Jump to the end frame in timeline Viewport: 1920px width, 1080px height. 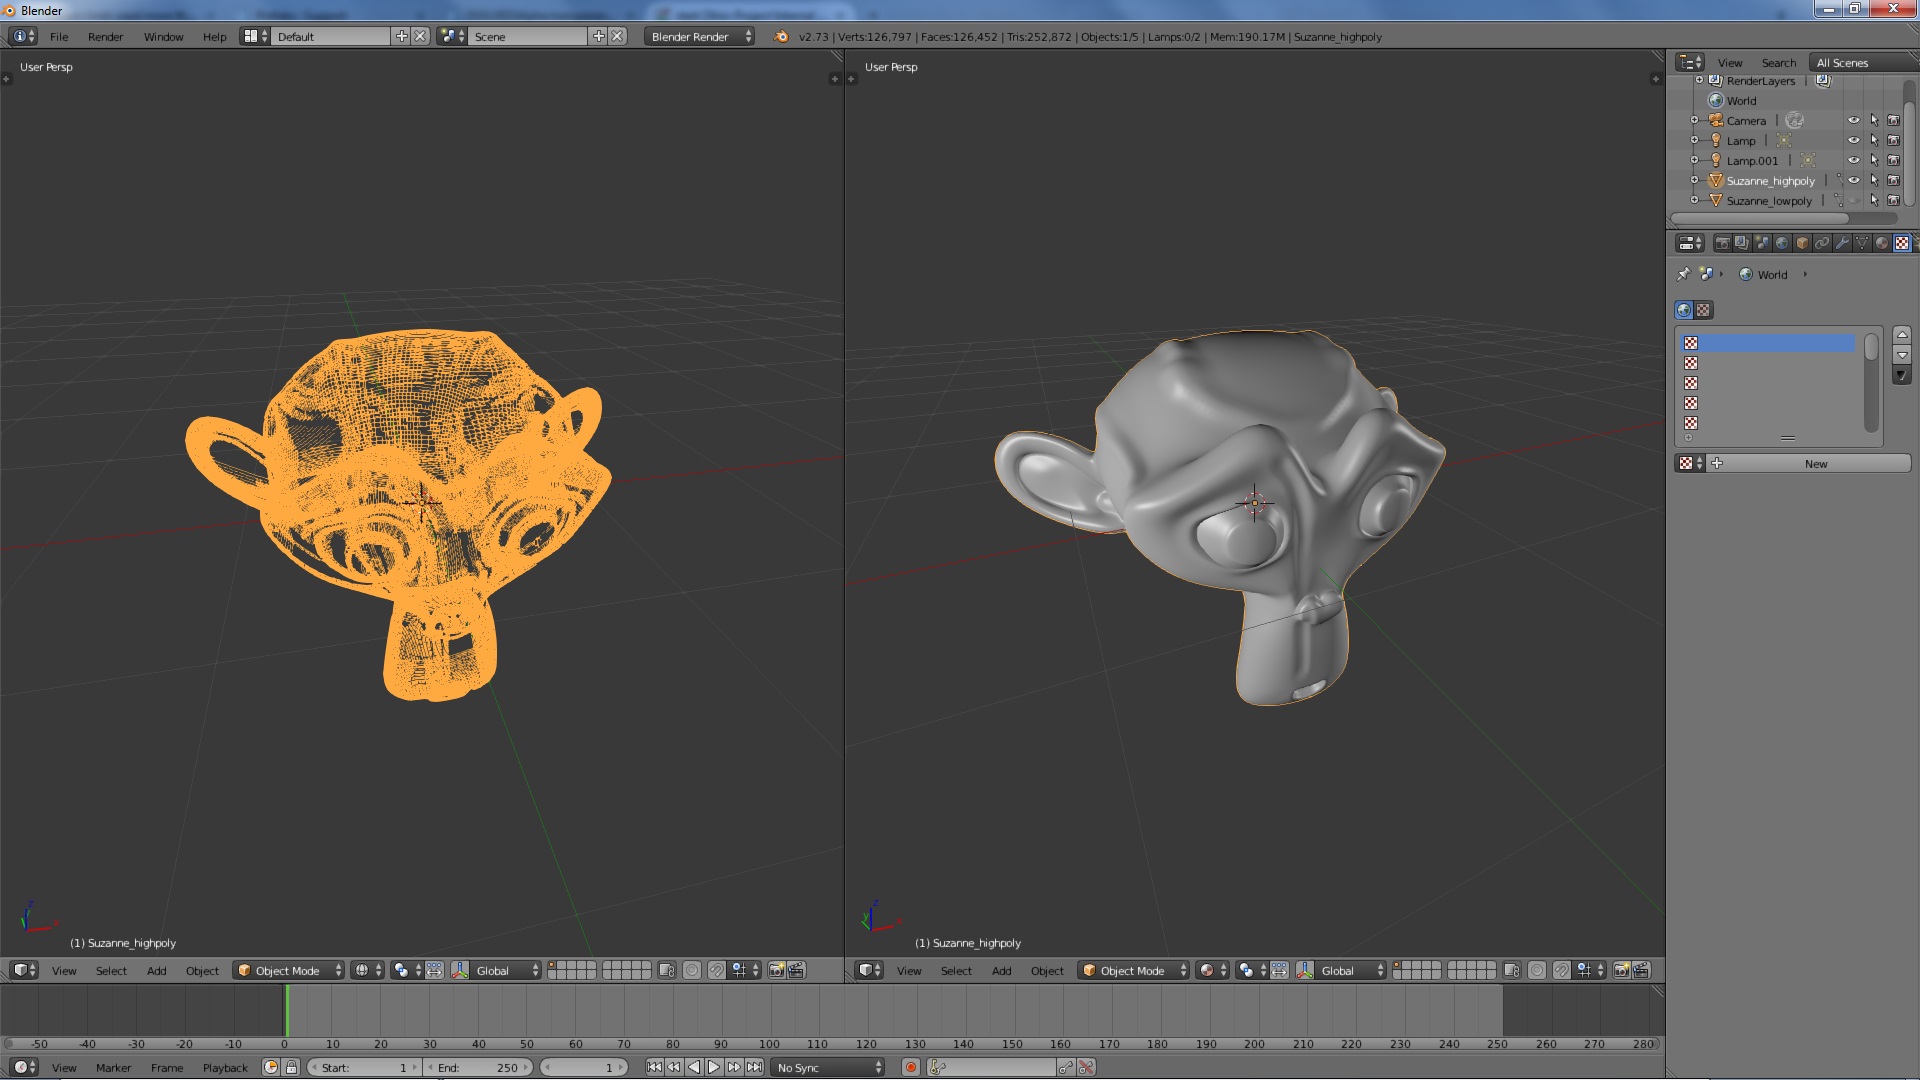point(755,1067)
